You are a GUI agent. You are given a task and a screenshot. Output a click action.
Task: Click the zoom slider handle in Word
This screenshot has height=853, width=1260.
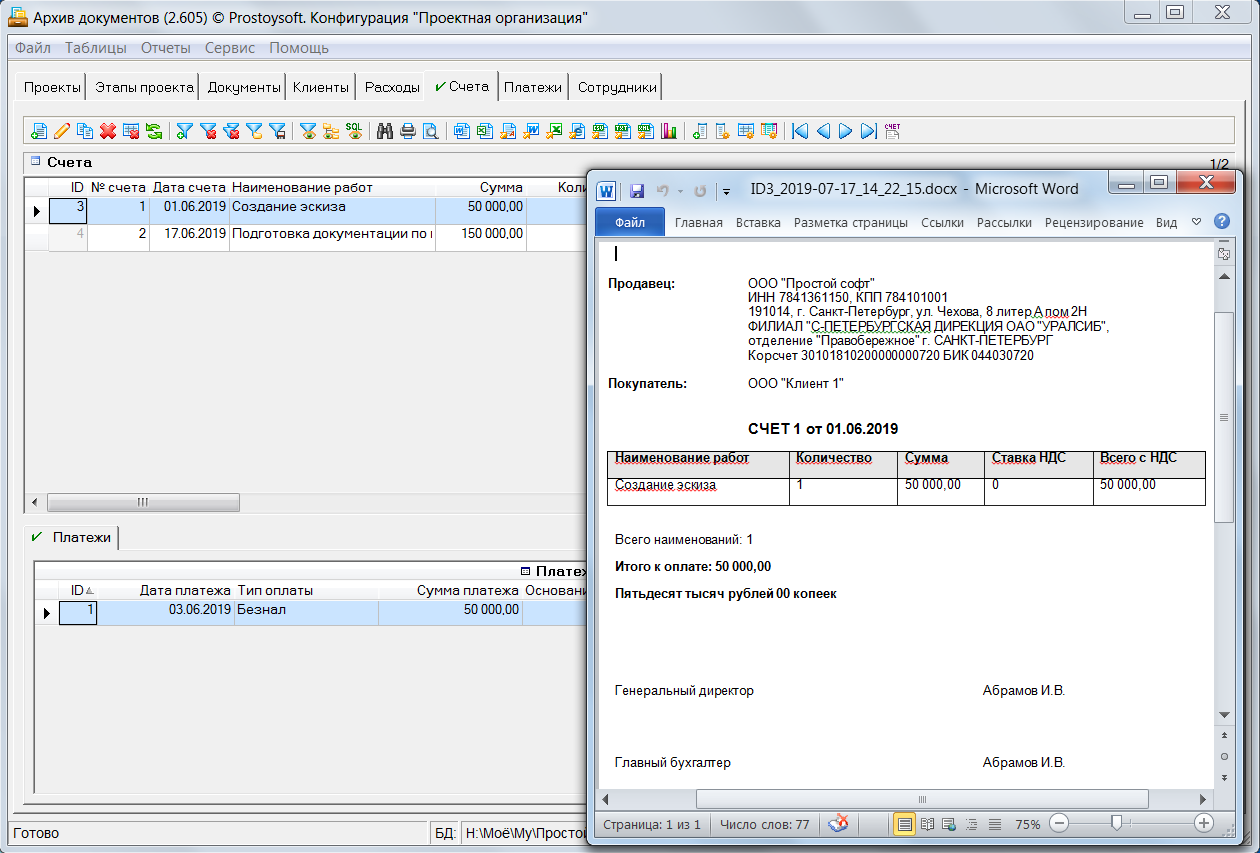tap(1116, 823)
